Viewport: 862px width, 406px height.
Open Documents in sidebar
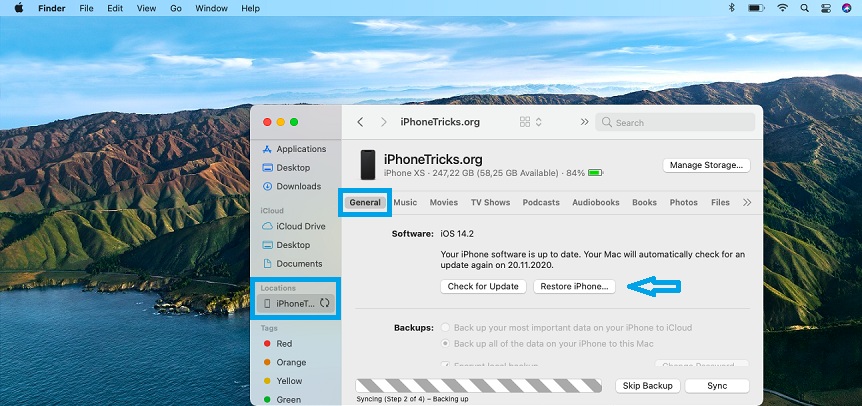(x=294, y=264)
